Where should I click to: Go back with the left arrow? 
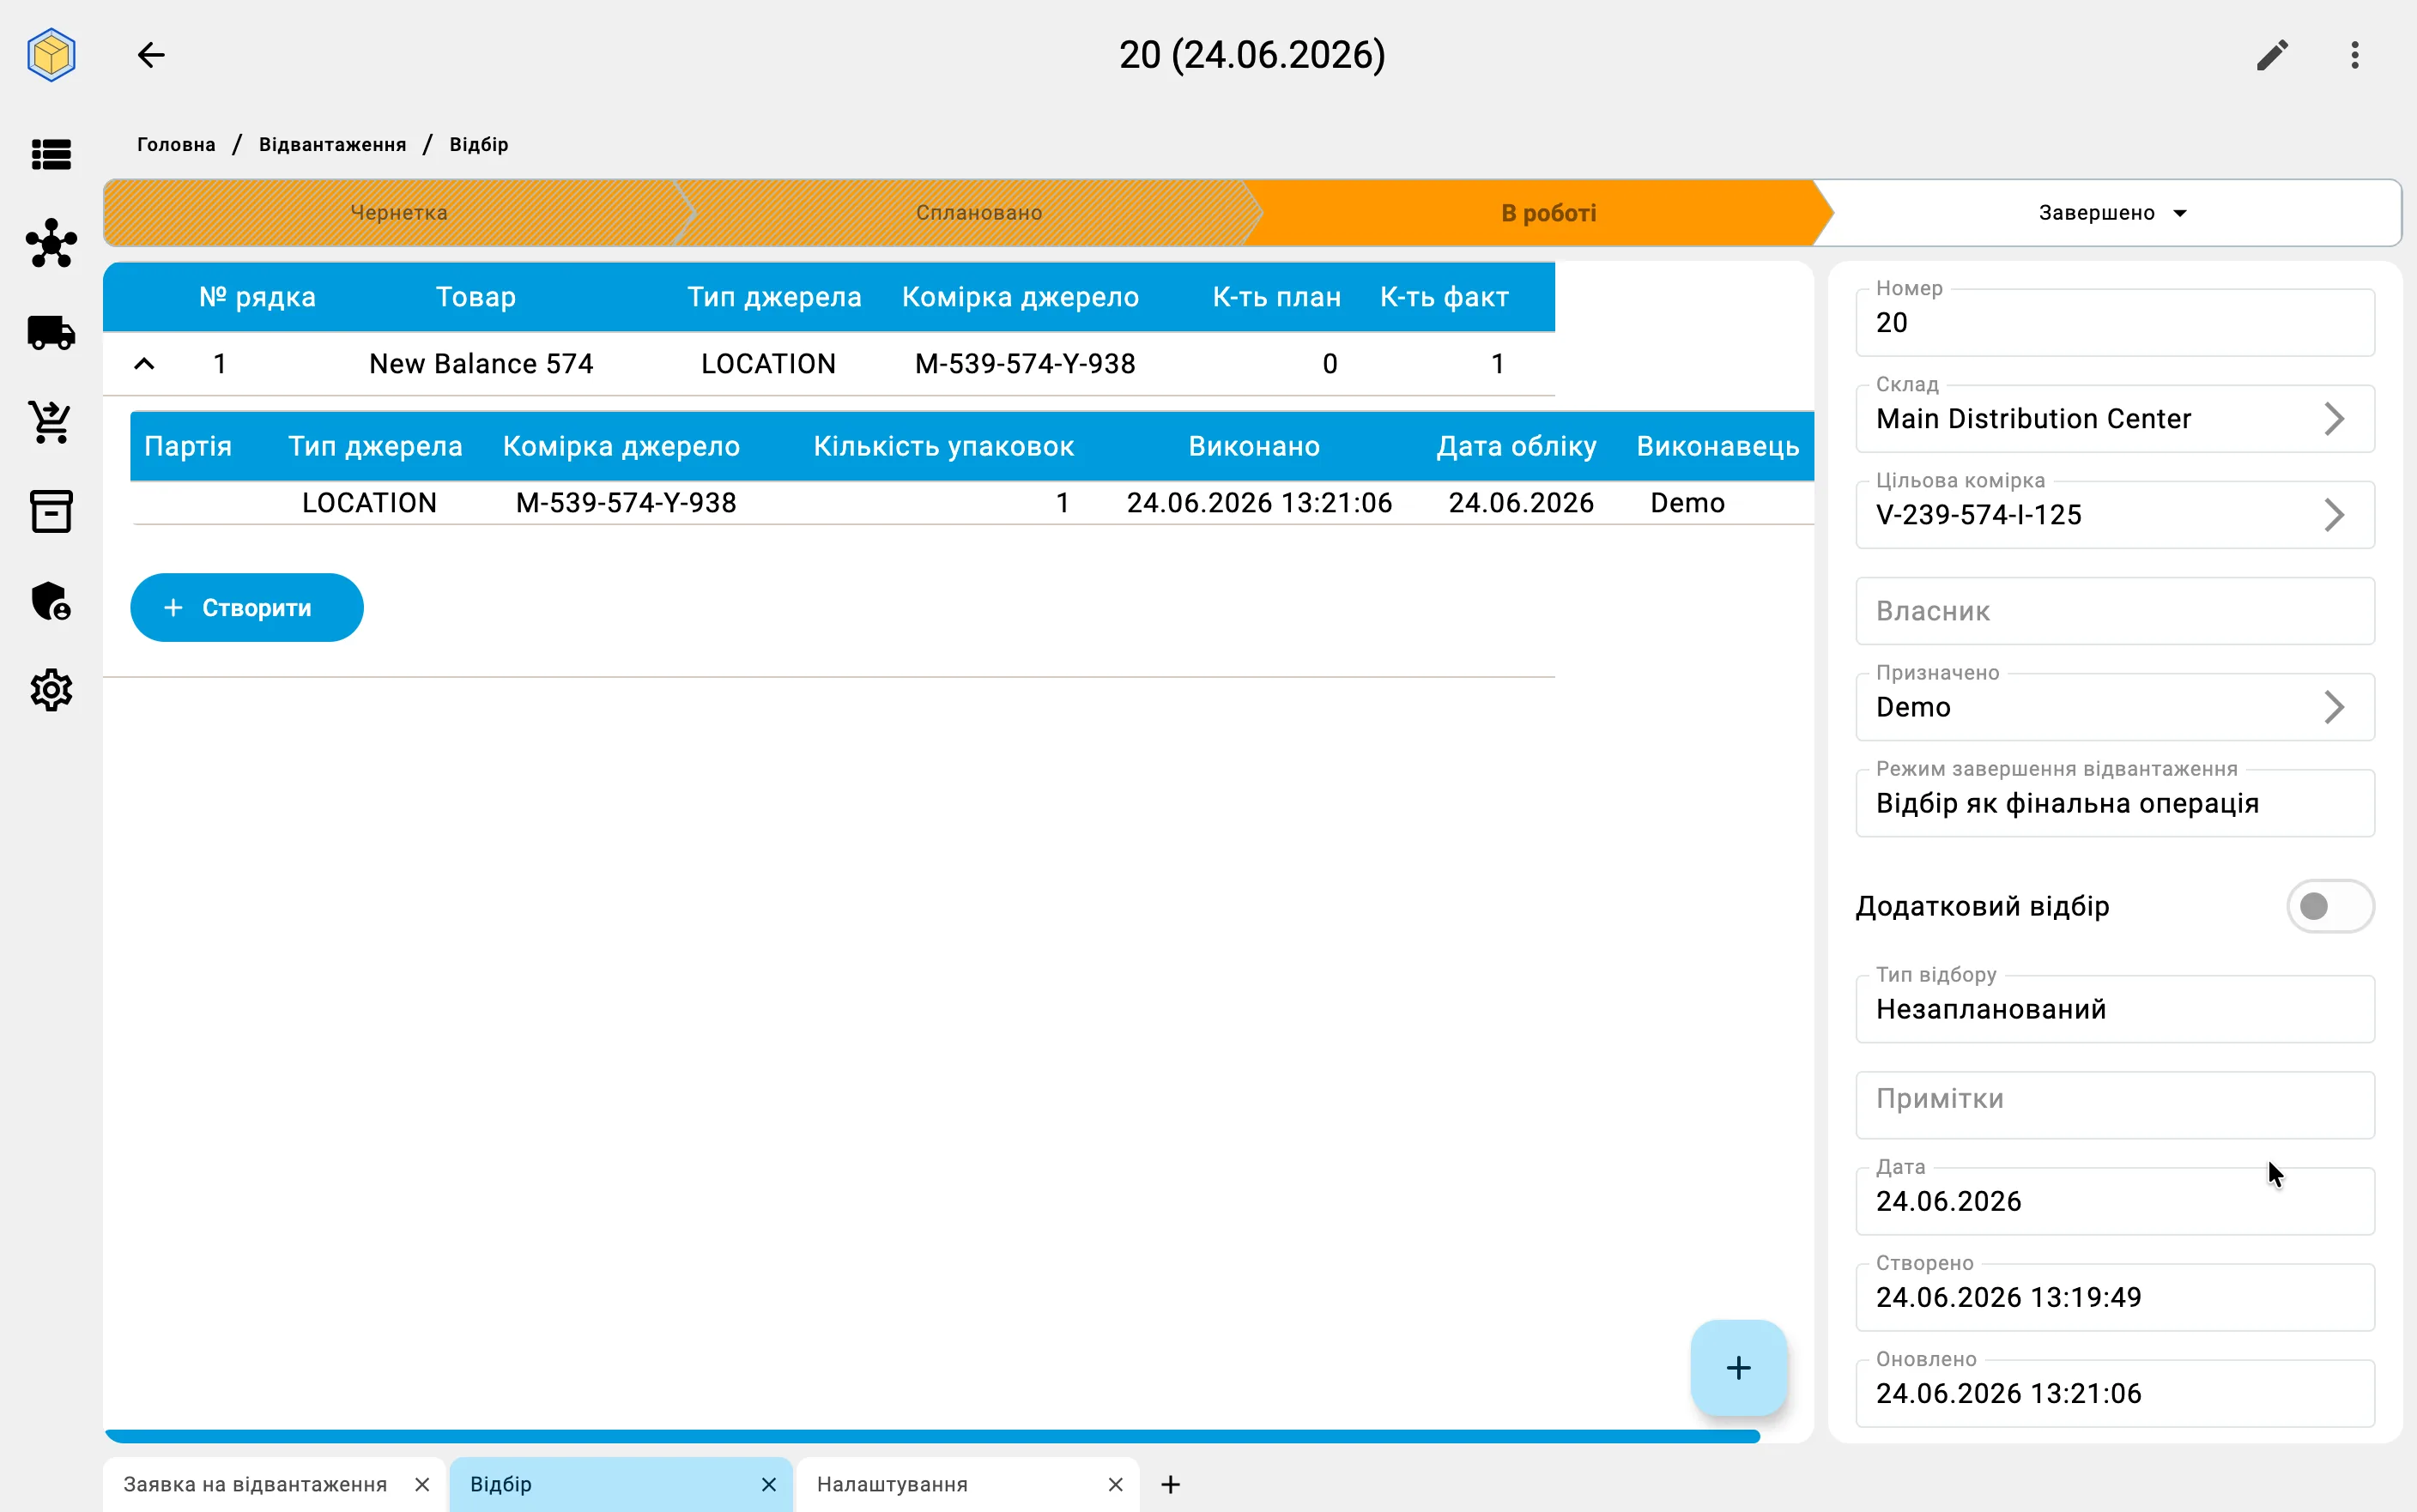151,55
